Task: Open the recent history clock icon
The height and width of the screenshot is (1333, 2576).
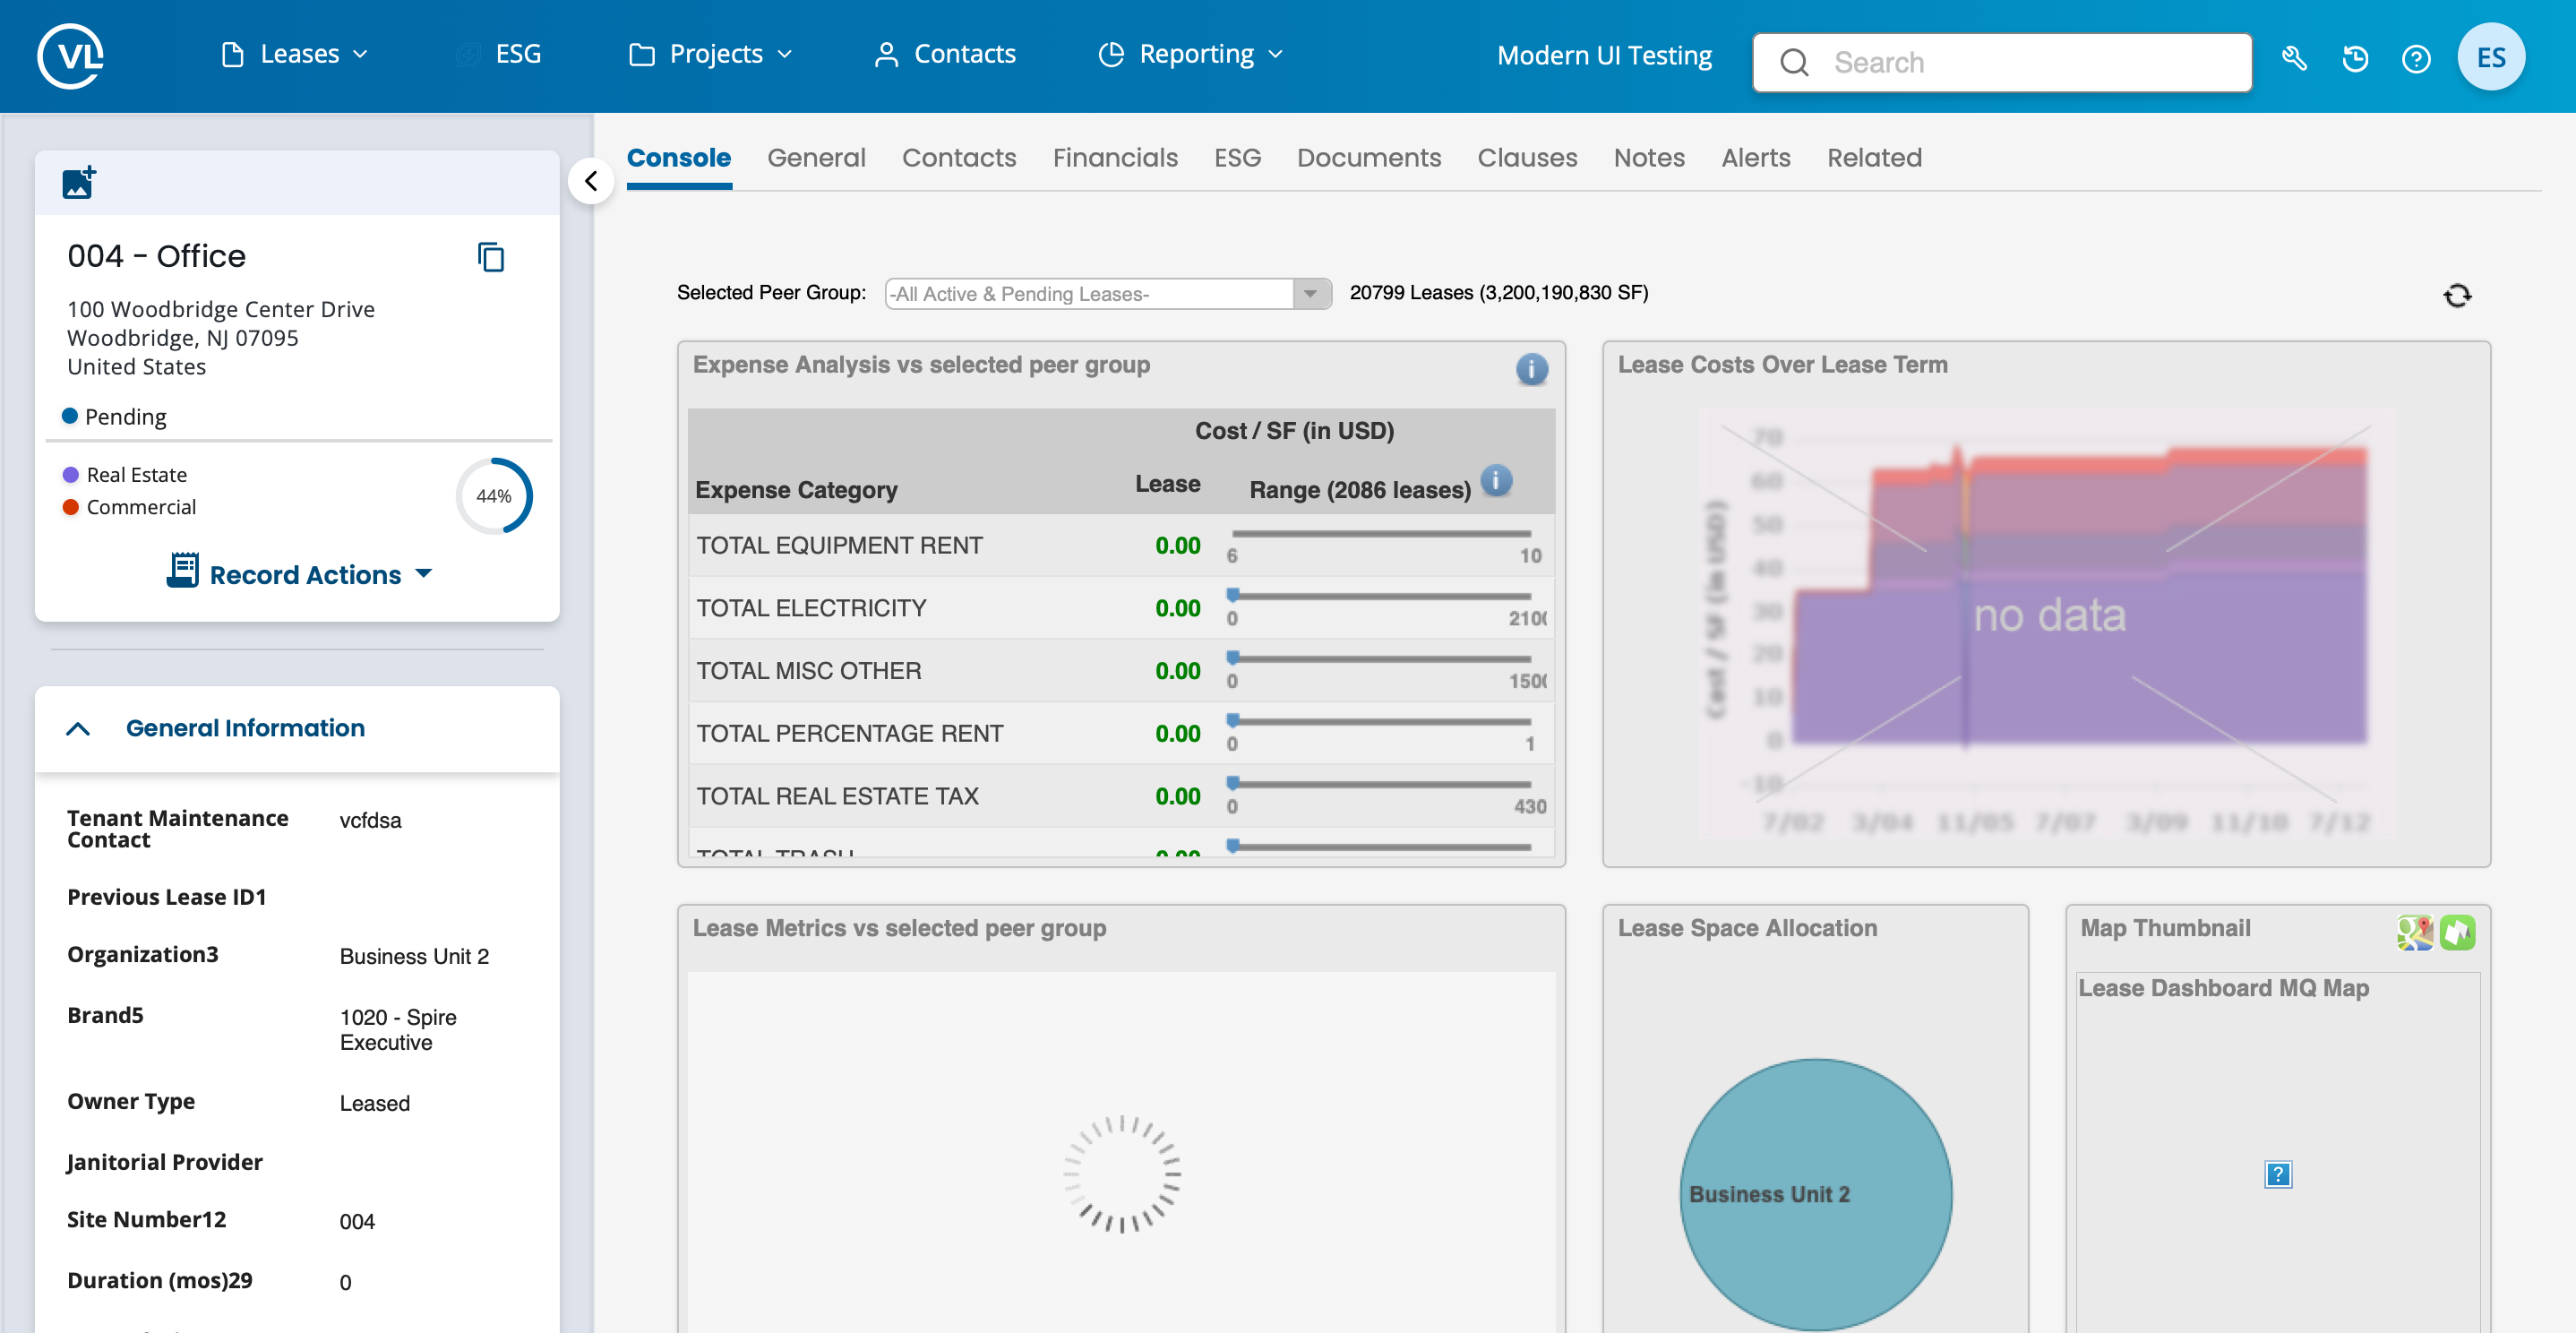Action: coord(2355,60)
